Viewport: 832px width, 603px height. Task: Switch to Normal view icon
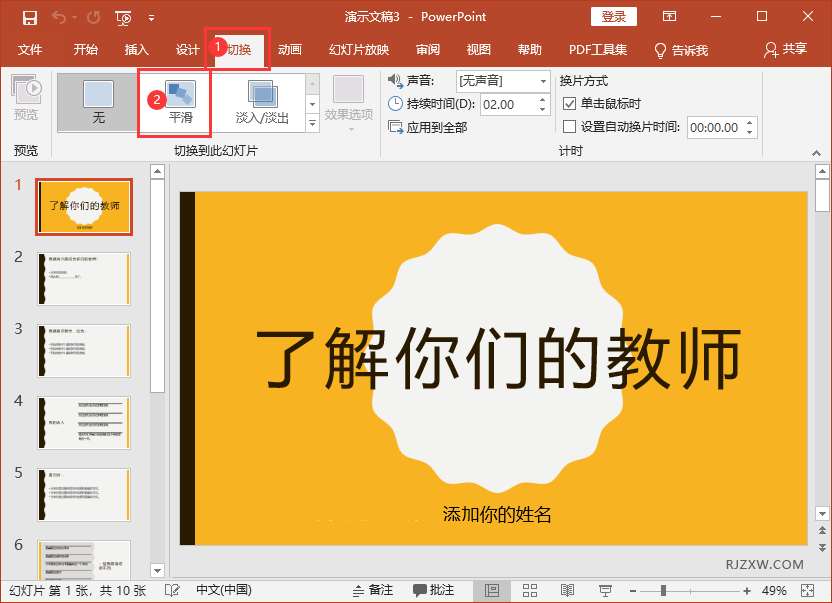pos(492,590)
